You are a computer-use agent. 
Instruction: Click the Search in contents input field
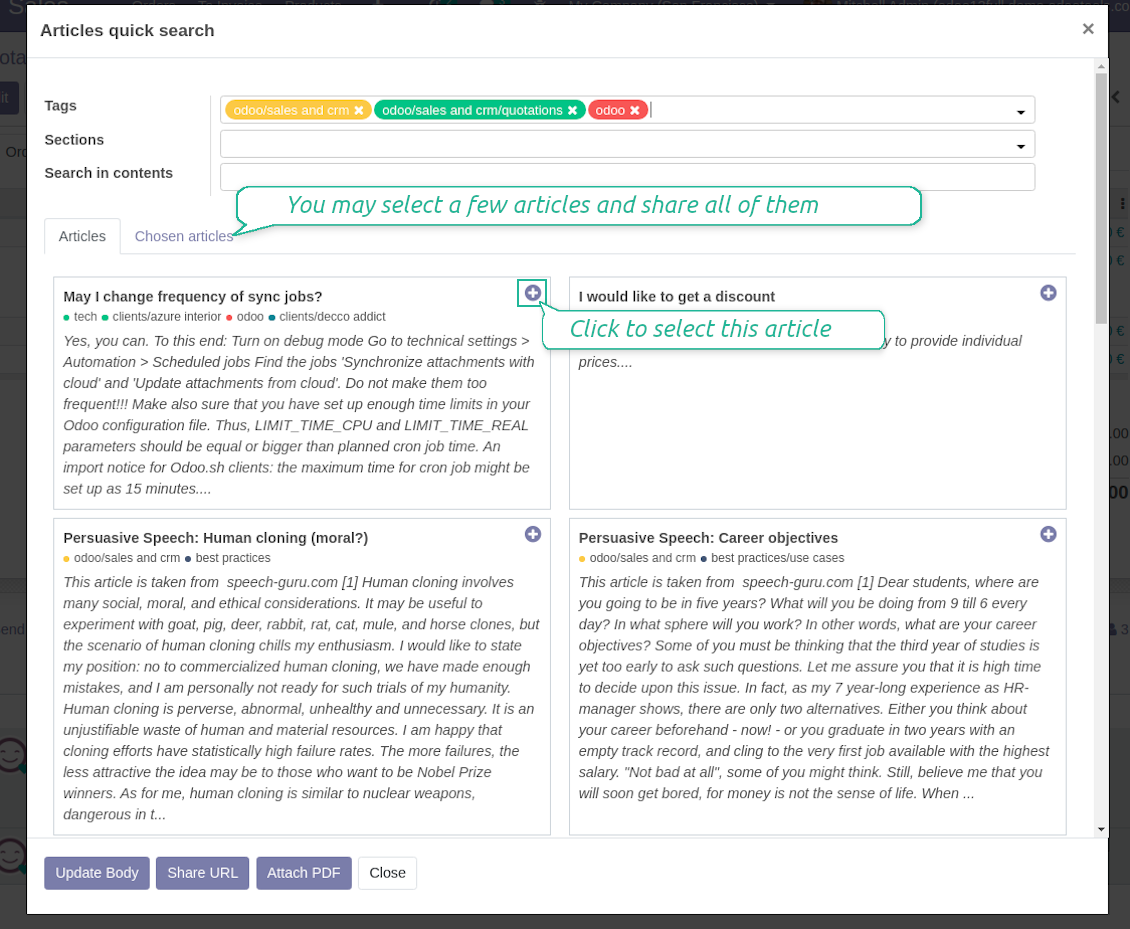pos(627,177)
